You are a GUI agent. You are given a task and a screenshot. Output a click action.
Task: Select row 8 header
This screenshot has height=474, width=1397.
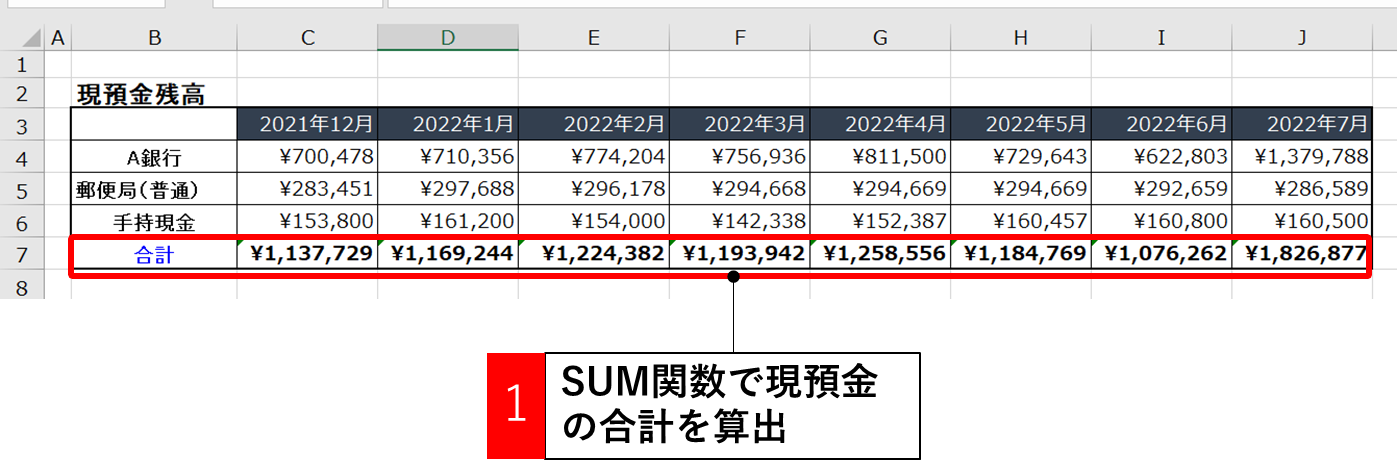(22, 287)
